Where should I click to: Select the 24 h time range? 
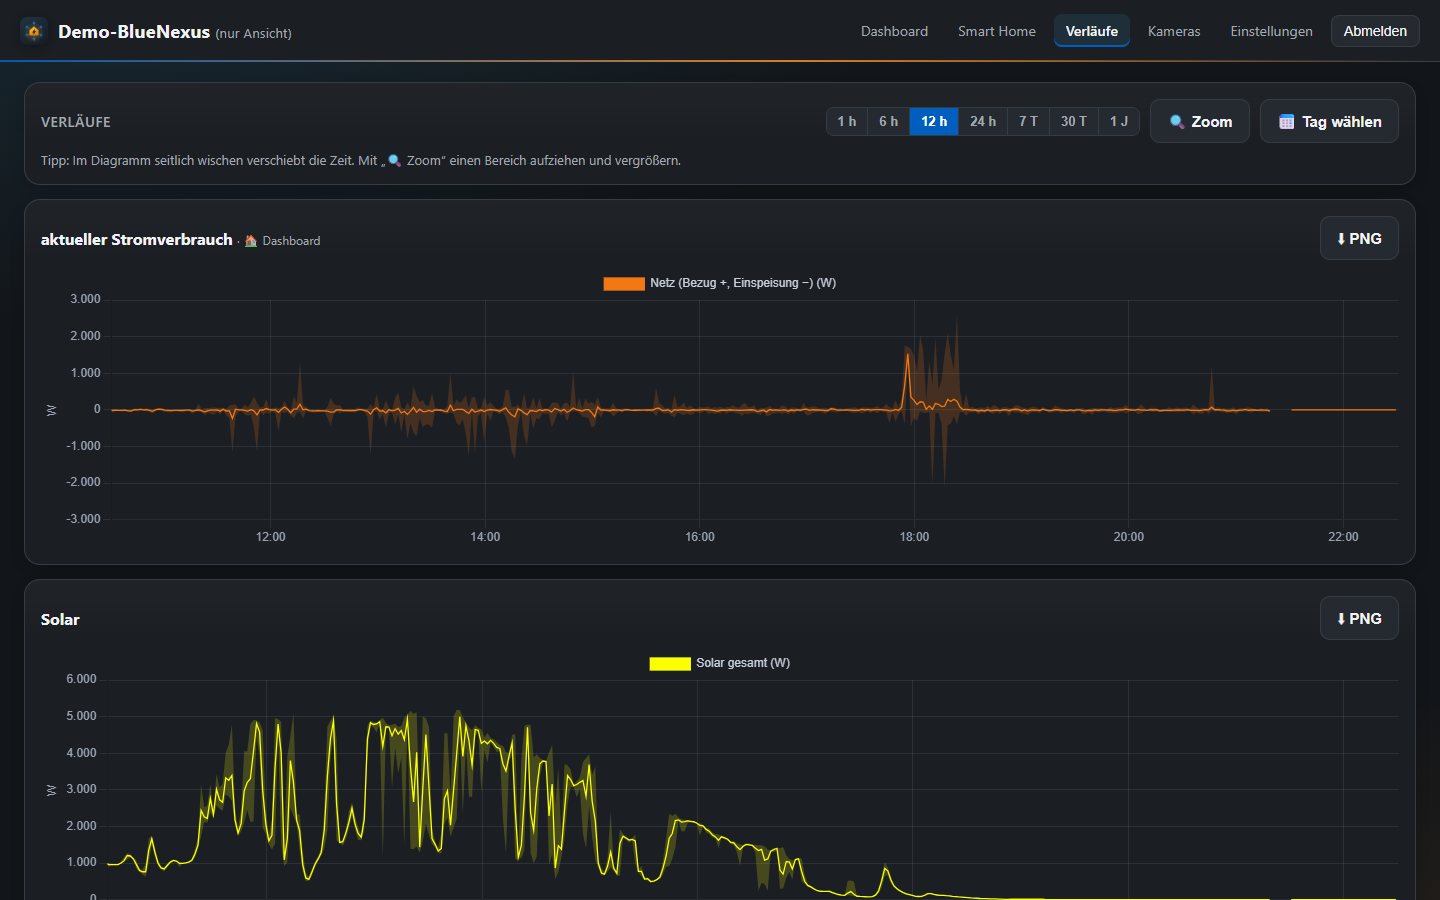point(983,122)
